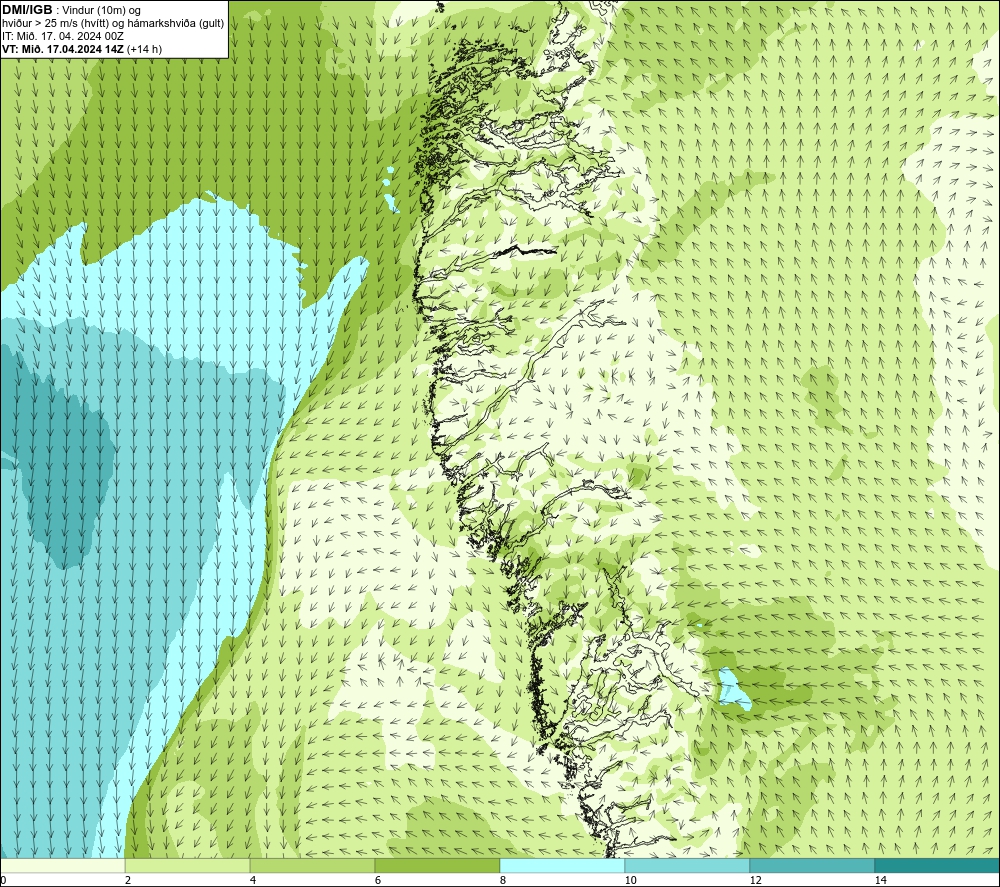Click the 0–2 m/s palest legend swatch
The width and height of the screenshot is (1000, 887).
pos(62,866)
